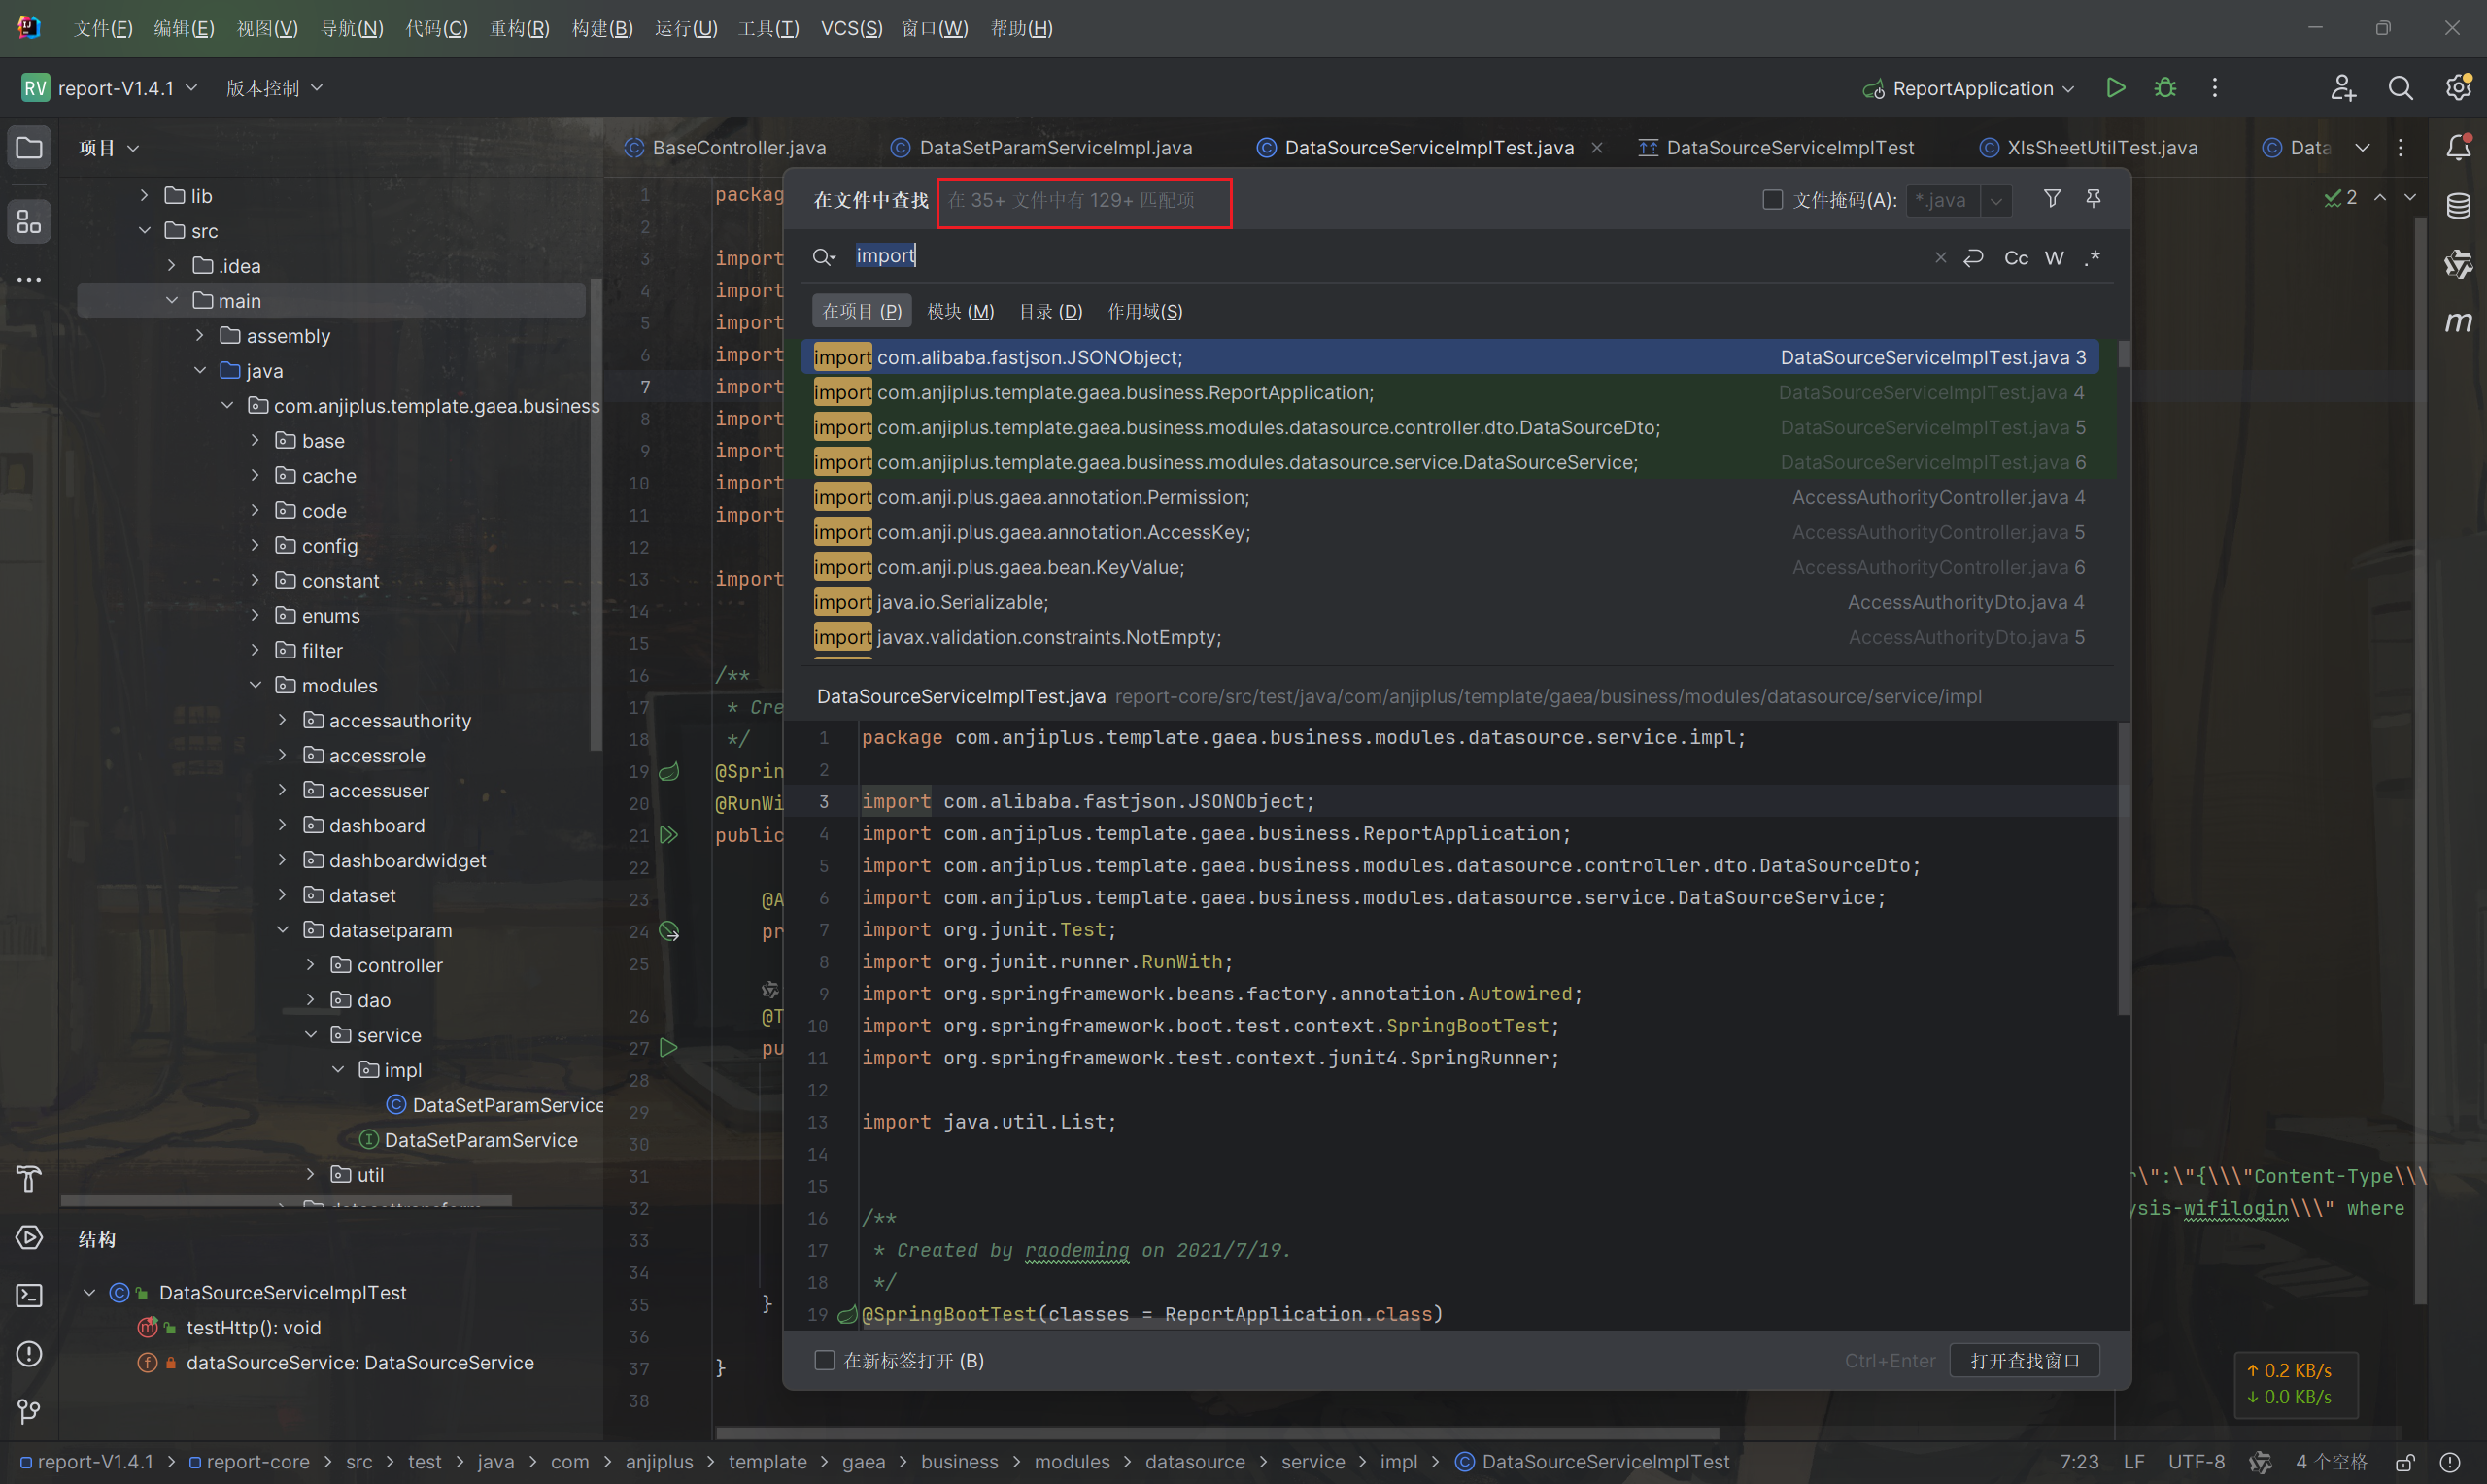This screenshot has height=1484, width=2487.
Task: Select the Scope tab in find dialog
Action: 1144,311
